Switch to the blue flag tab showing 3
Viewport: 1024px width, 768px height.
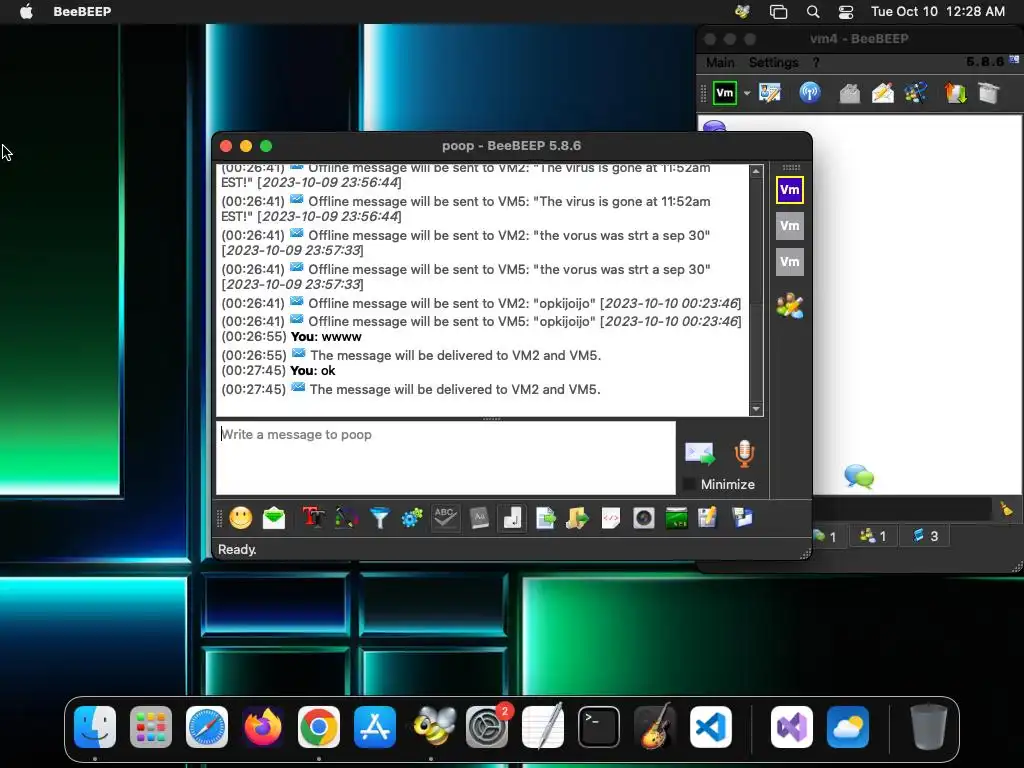[925, 536]
